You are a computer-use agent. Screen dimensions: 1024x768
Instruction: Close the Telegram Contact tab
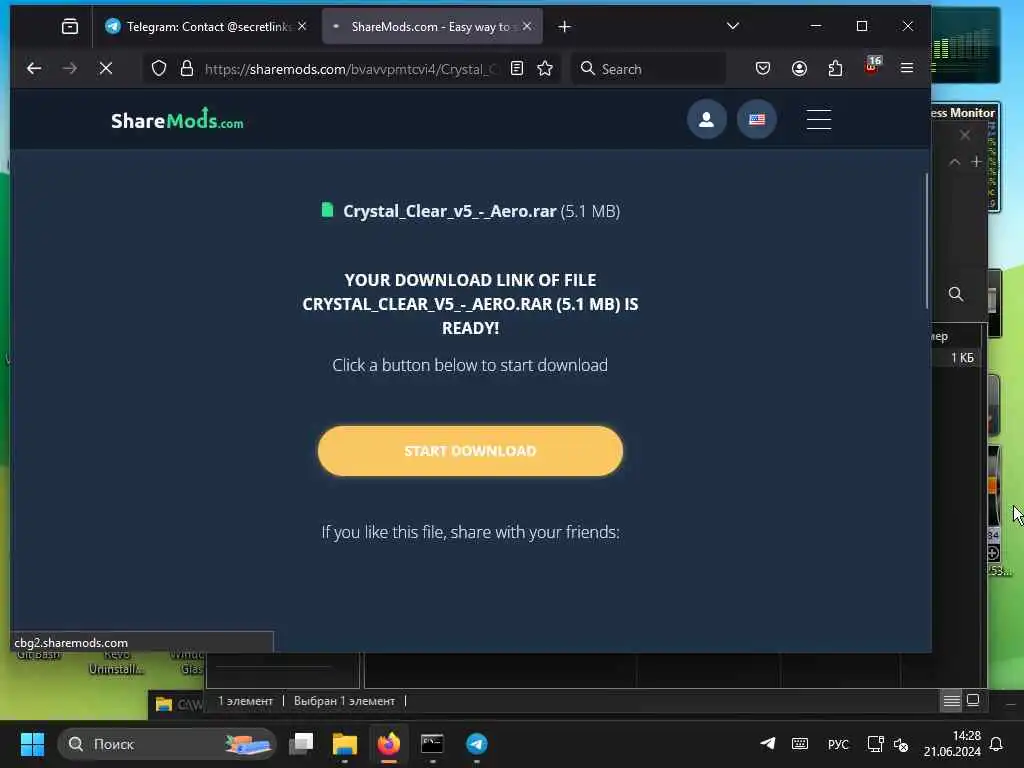coord(302,26)
